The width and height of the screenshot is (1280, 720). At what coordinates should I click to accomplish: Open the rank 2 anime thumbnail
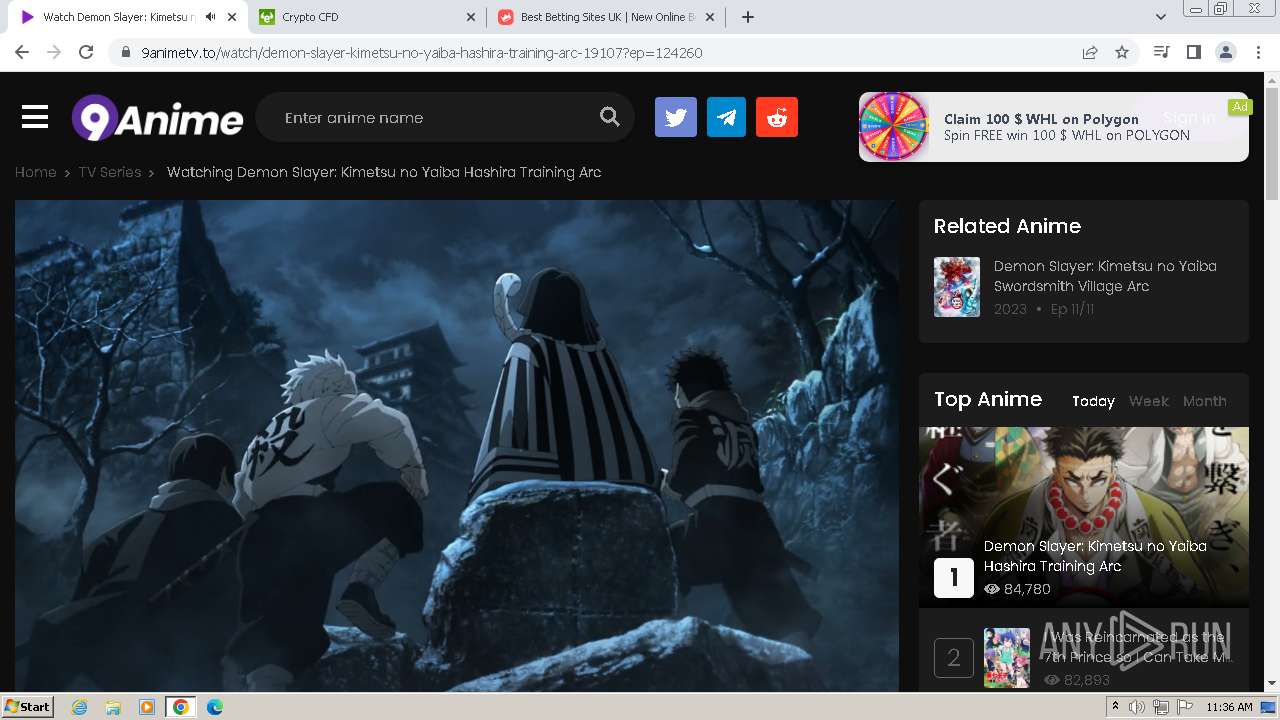(x=1007, y=658)
